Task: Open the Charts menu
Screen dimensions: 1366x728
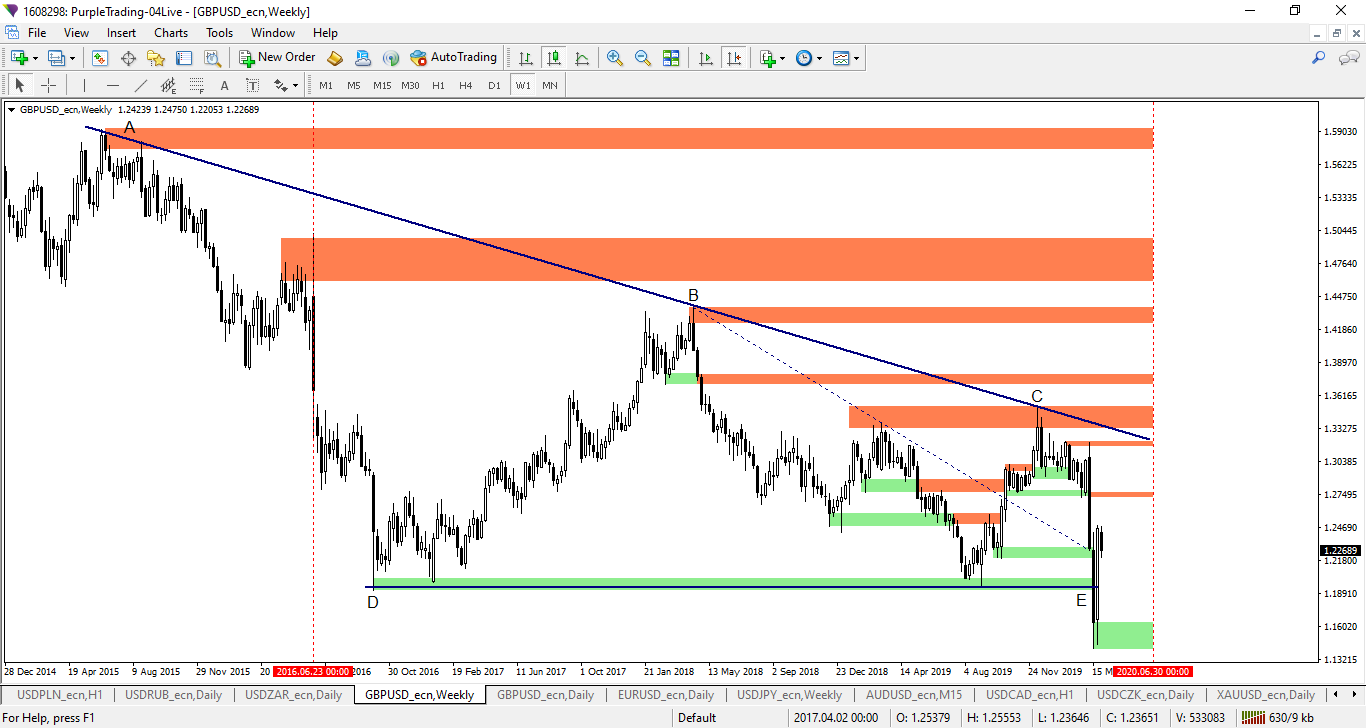Action: coord(171,33)
